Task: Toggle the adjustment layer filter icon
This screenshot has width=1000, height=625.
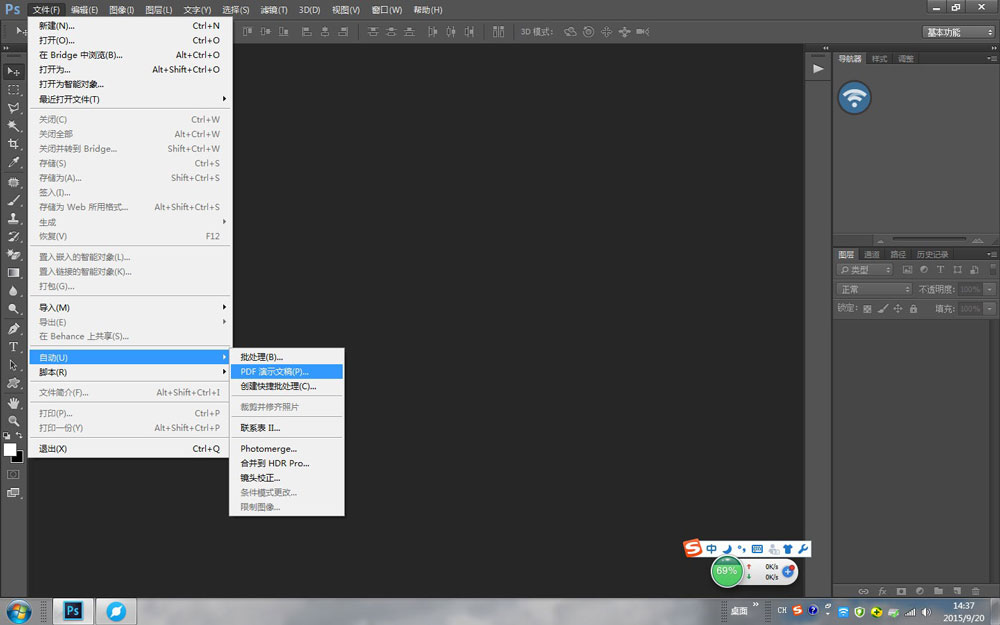Action: (923, 270)
